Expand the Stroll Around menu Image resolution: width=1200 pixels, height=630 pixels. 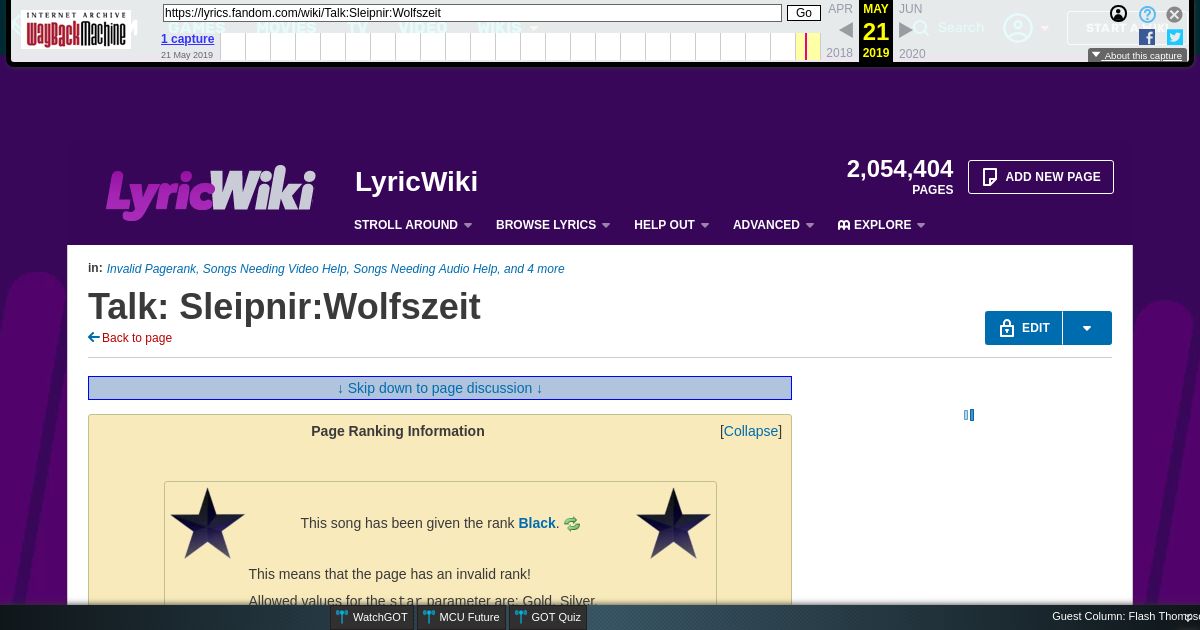pos(413,225)
